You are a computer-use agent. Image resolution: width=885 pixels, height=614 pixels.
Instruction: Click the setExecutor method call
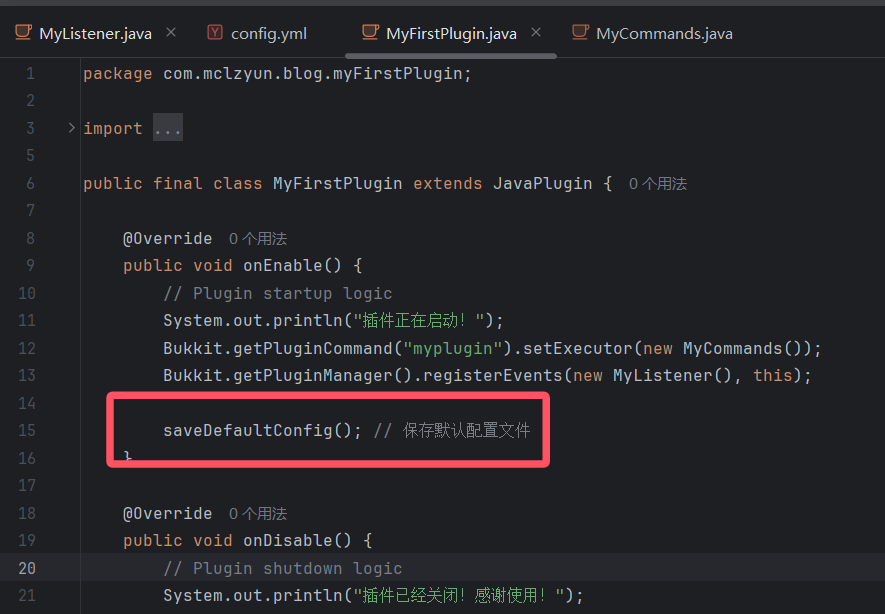point(577,348)
